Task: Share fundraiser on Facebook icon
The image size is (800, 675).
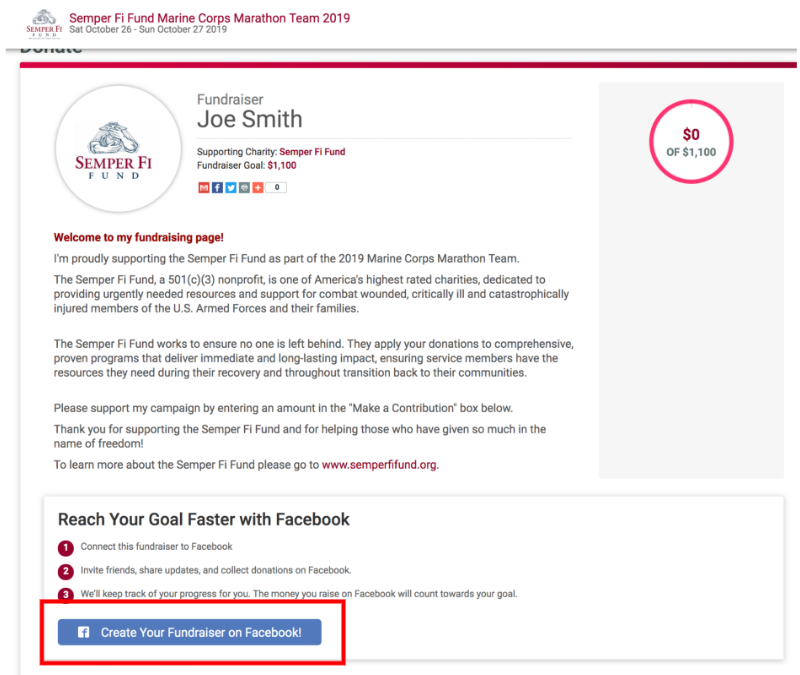Action: (217, 188)
